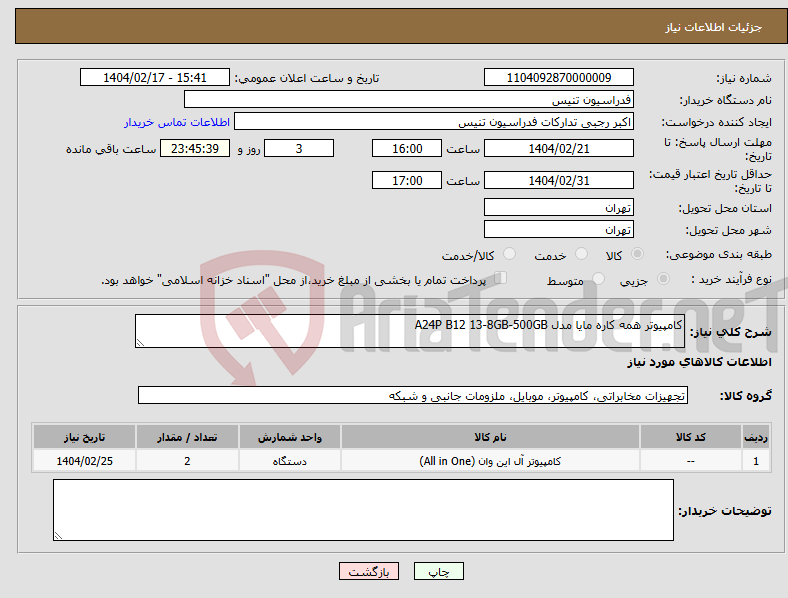
Task: Click the نام کالا column header
Action: click(x=490, y=437)
